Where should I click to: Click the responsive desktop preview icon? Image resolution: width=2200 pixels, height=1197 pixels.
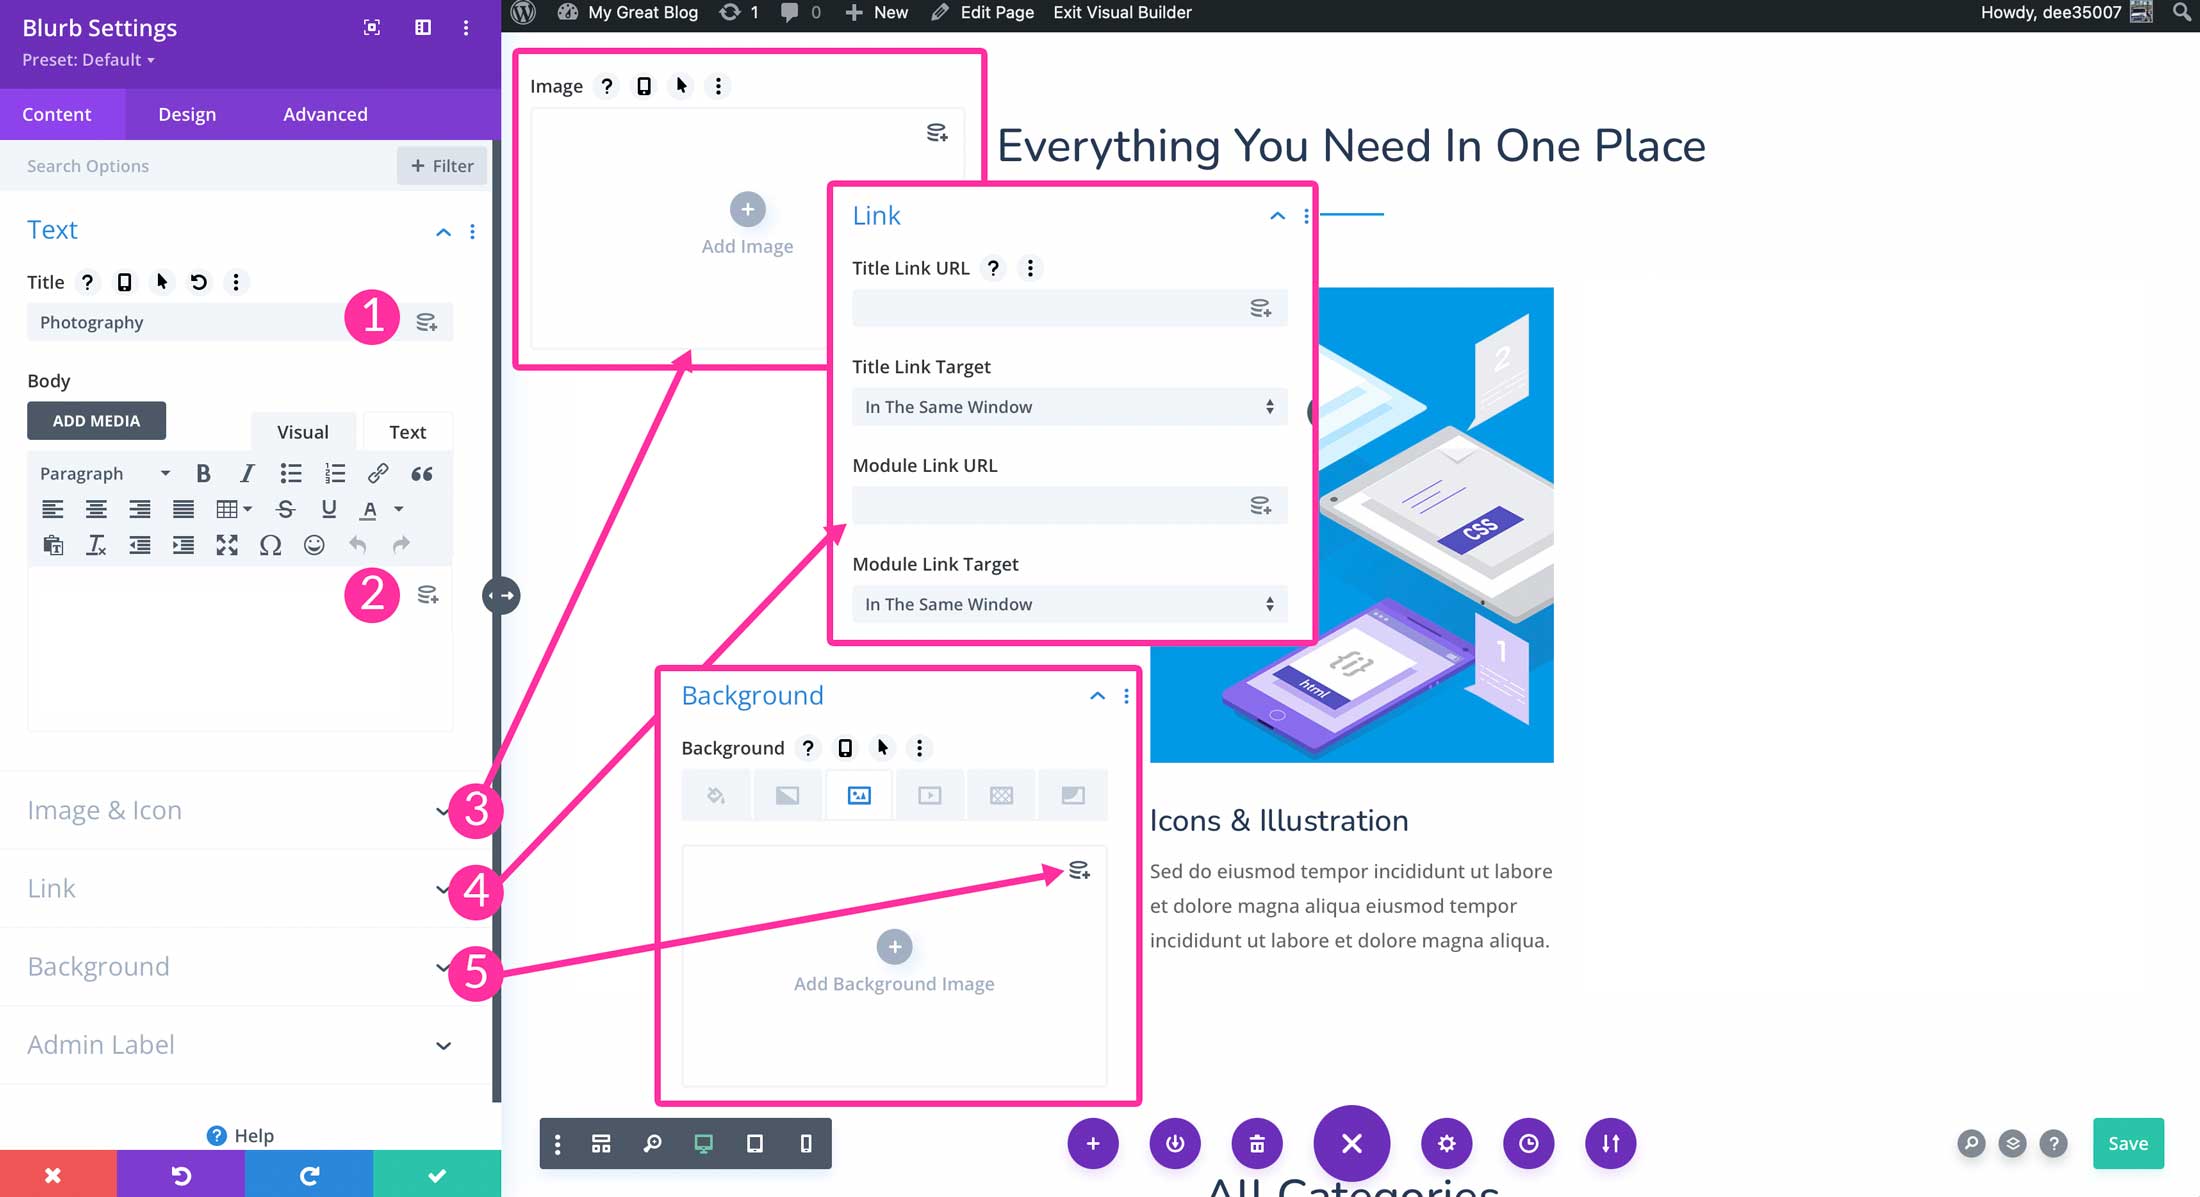[x=703, y=1142]
